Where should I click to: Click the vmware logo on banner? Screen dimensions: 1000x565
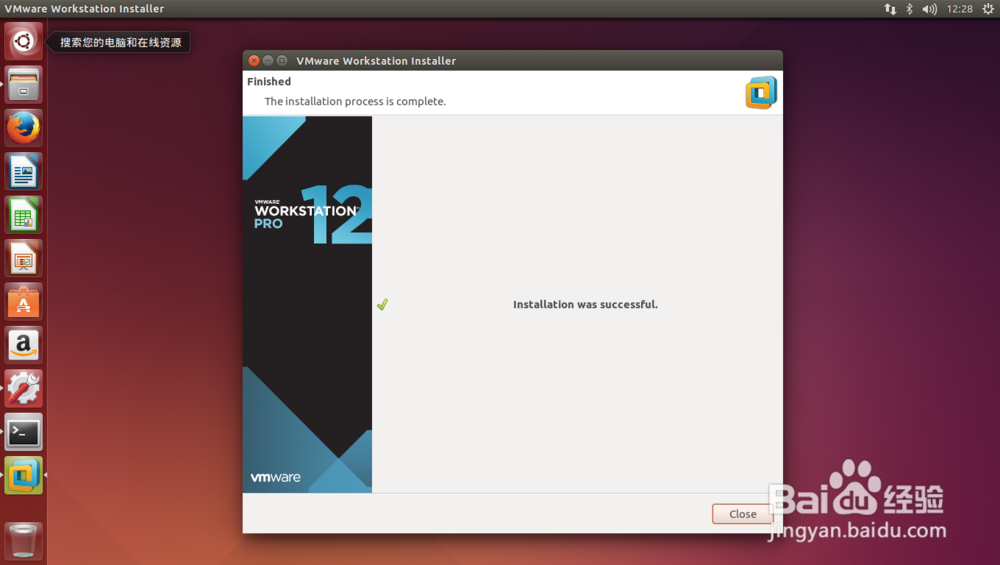(275, 477)
